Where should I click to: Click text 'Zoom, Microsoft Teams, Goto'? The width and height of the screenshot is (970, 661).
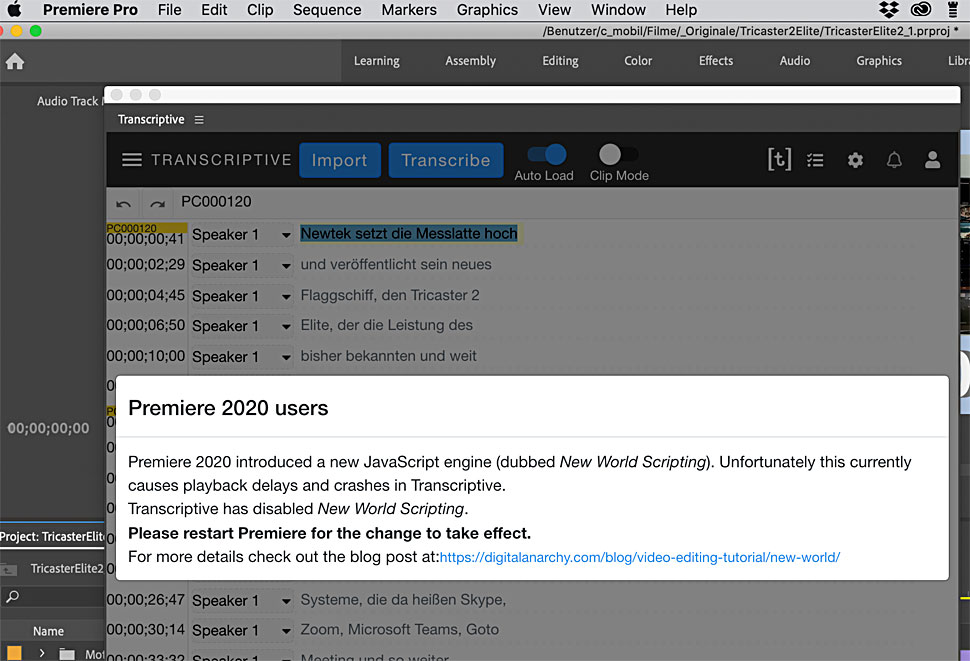click(x=400, y=629)
